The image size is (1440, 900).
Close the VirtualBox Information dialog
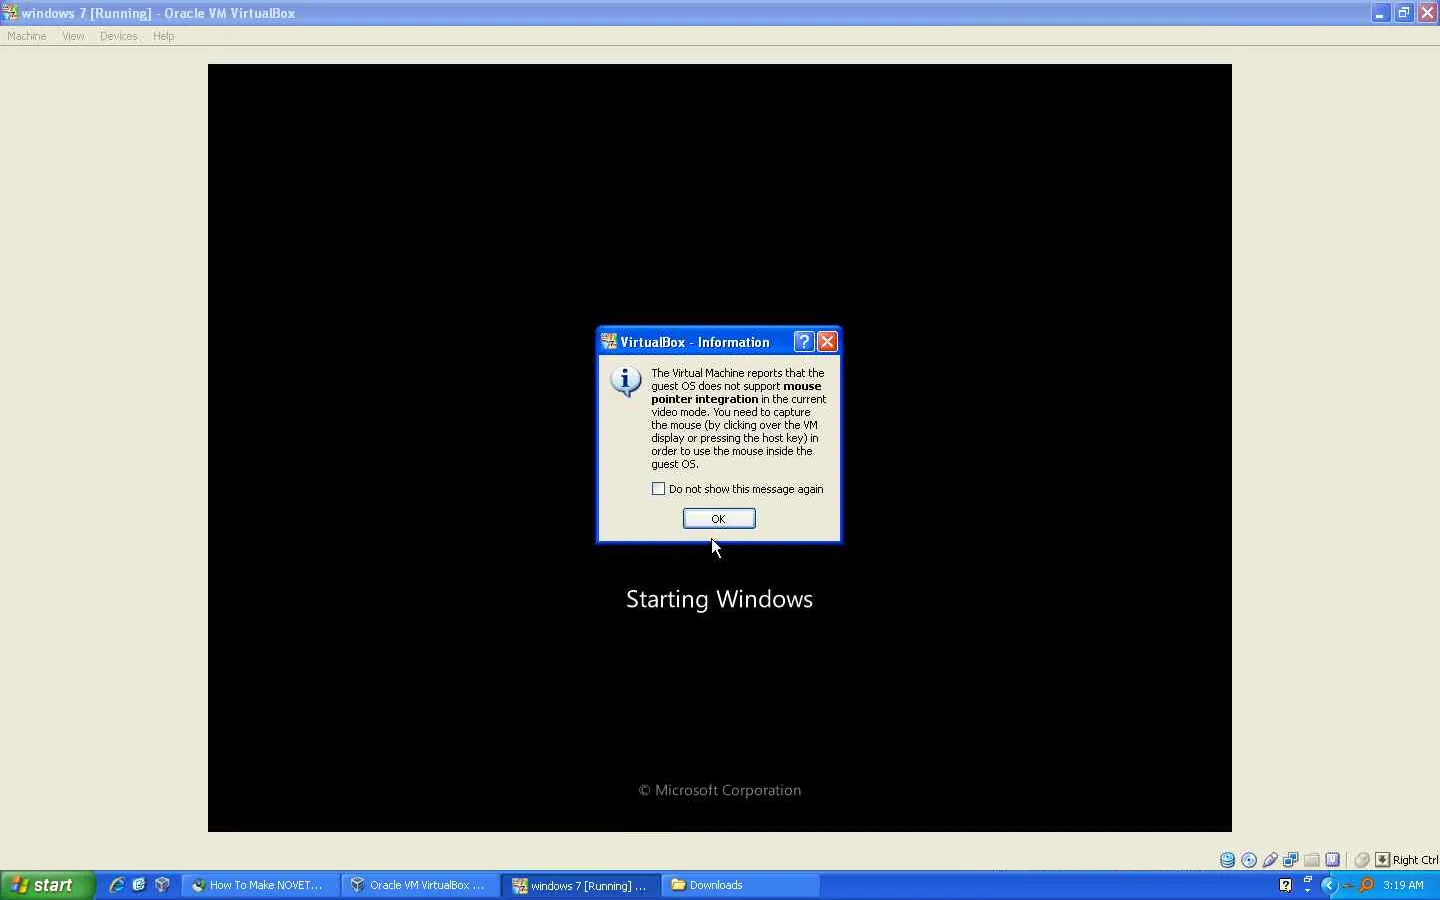click(x=828, y=342)
